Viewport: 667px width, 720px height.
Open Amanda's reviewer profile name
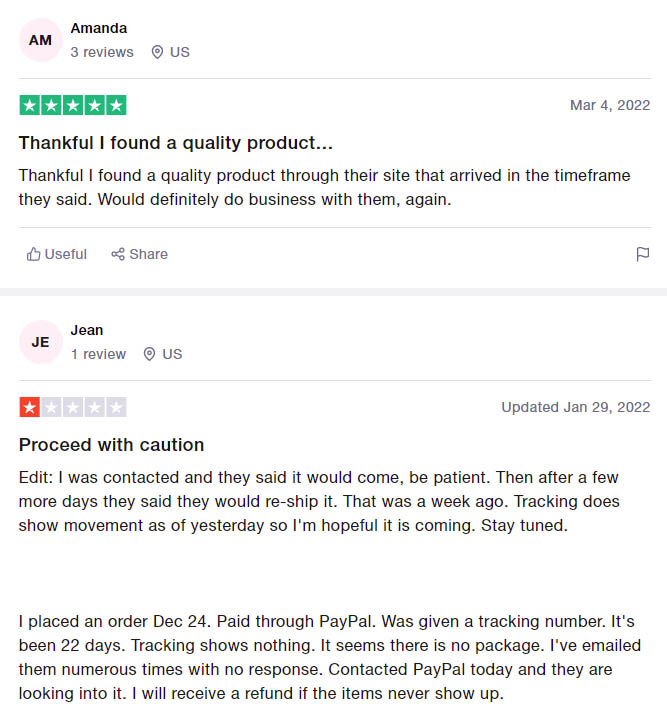coord(98,28)
